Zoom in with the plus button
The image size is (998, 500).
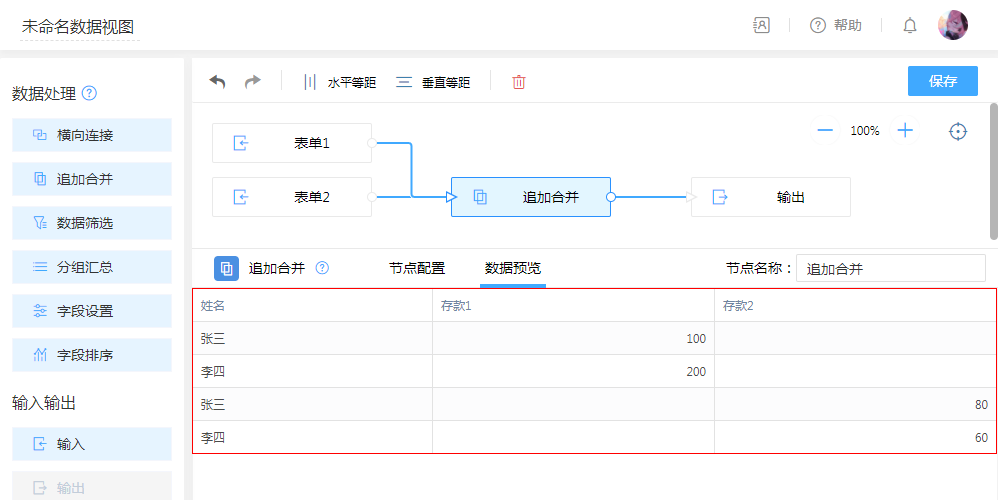coord(905,131)
